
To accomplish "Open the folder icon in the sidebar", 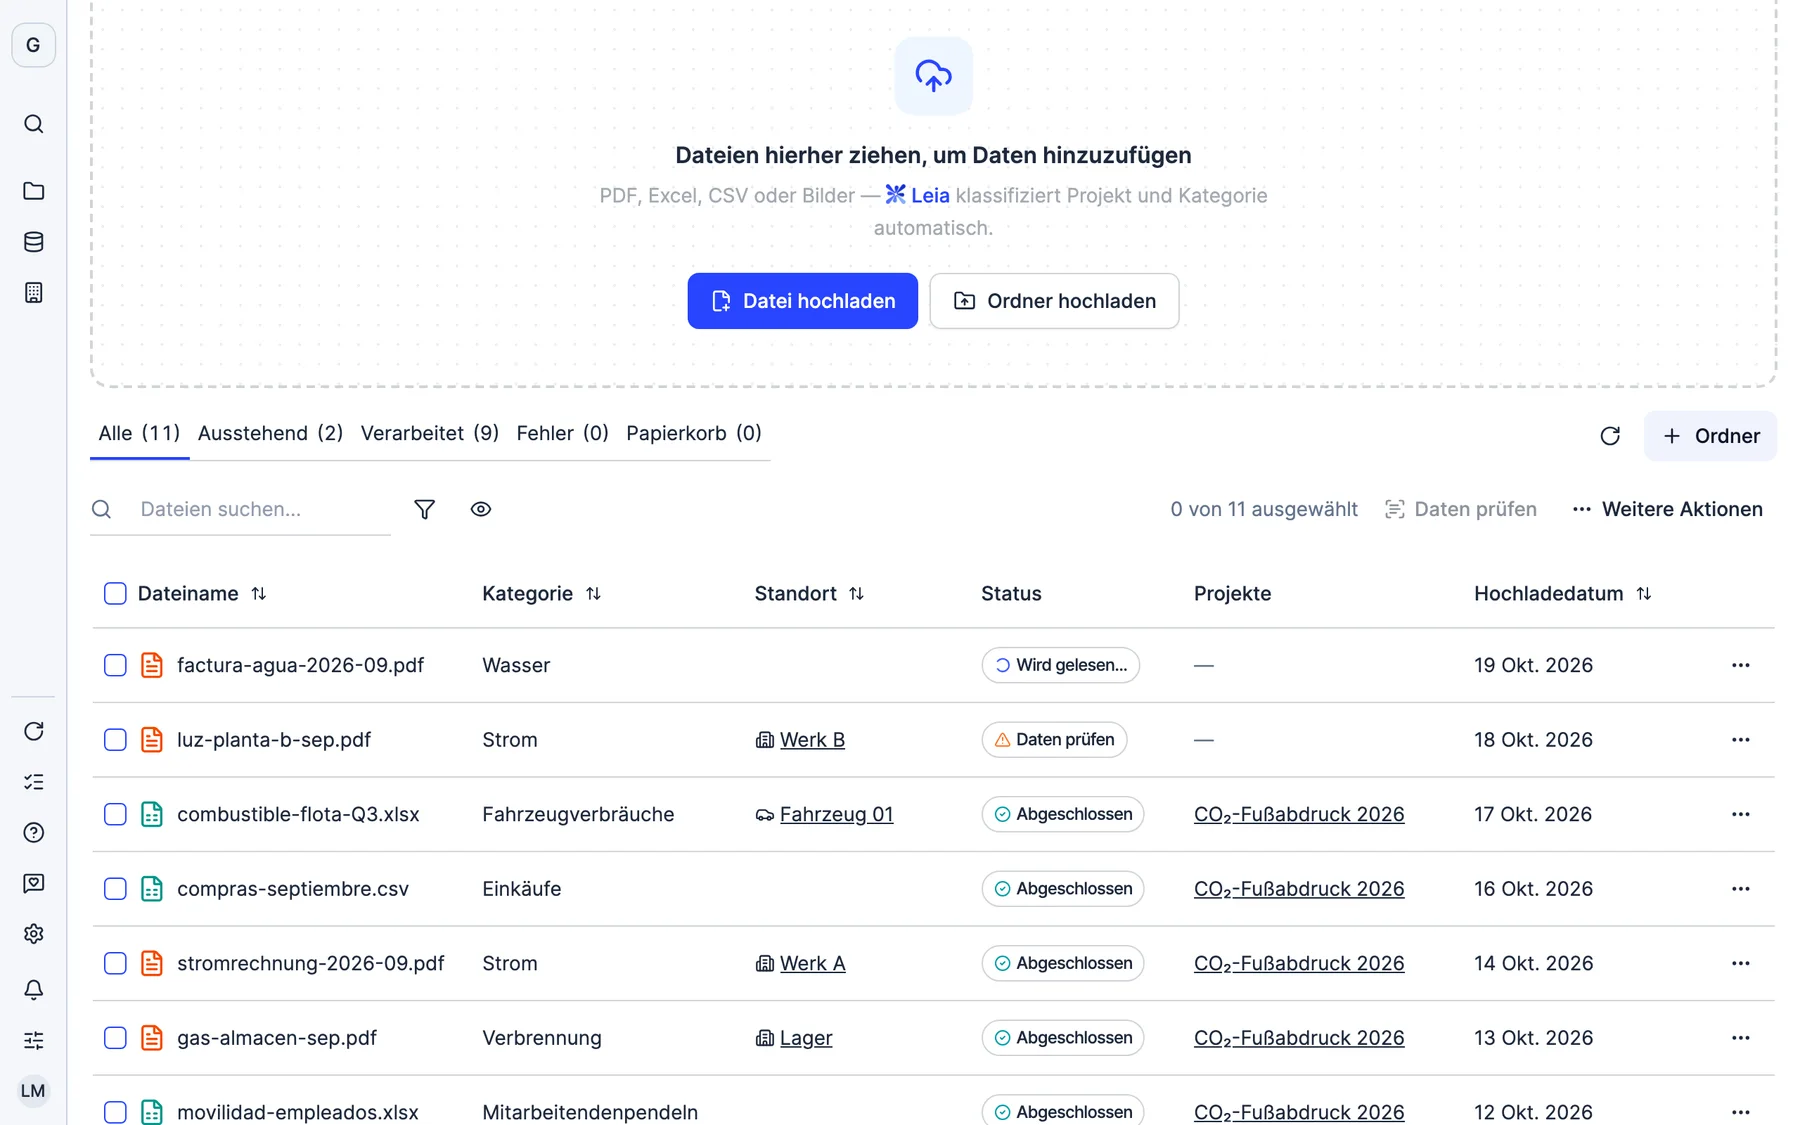I will (33, 191).
